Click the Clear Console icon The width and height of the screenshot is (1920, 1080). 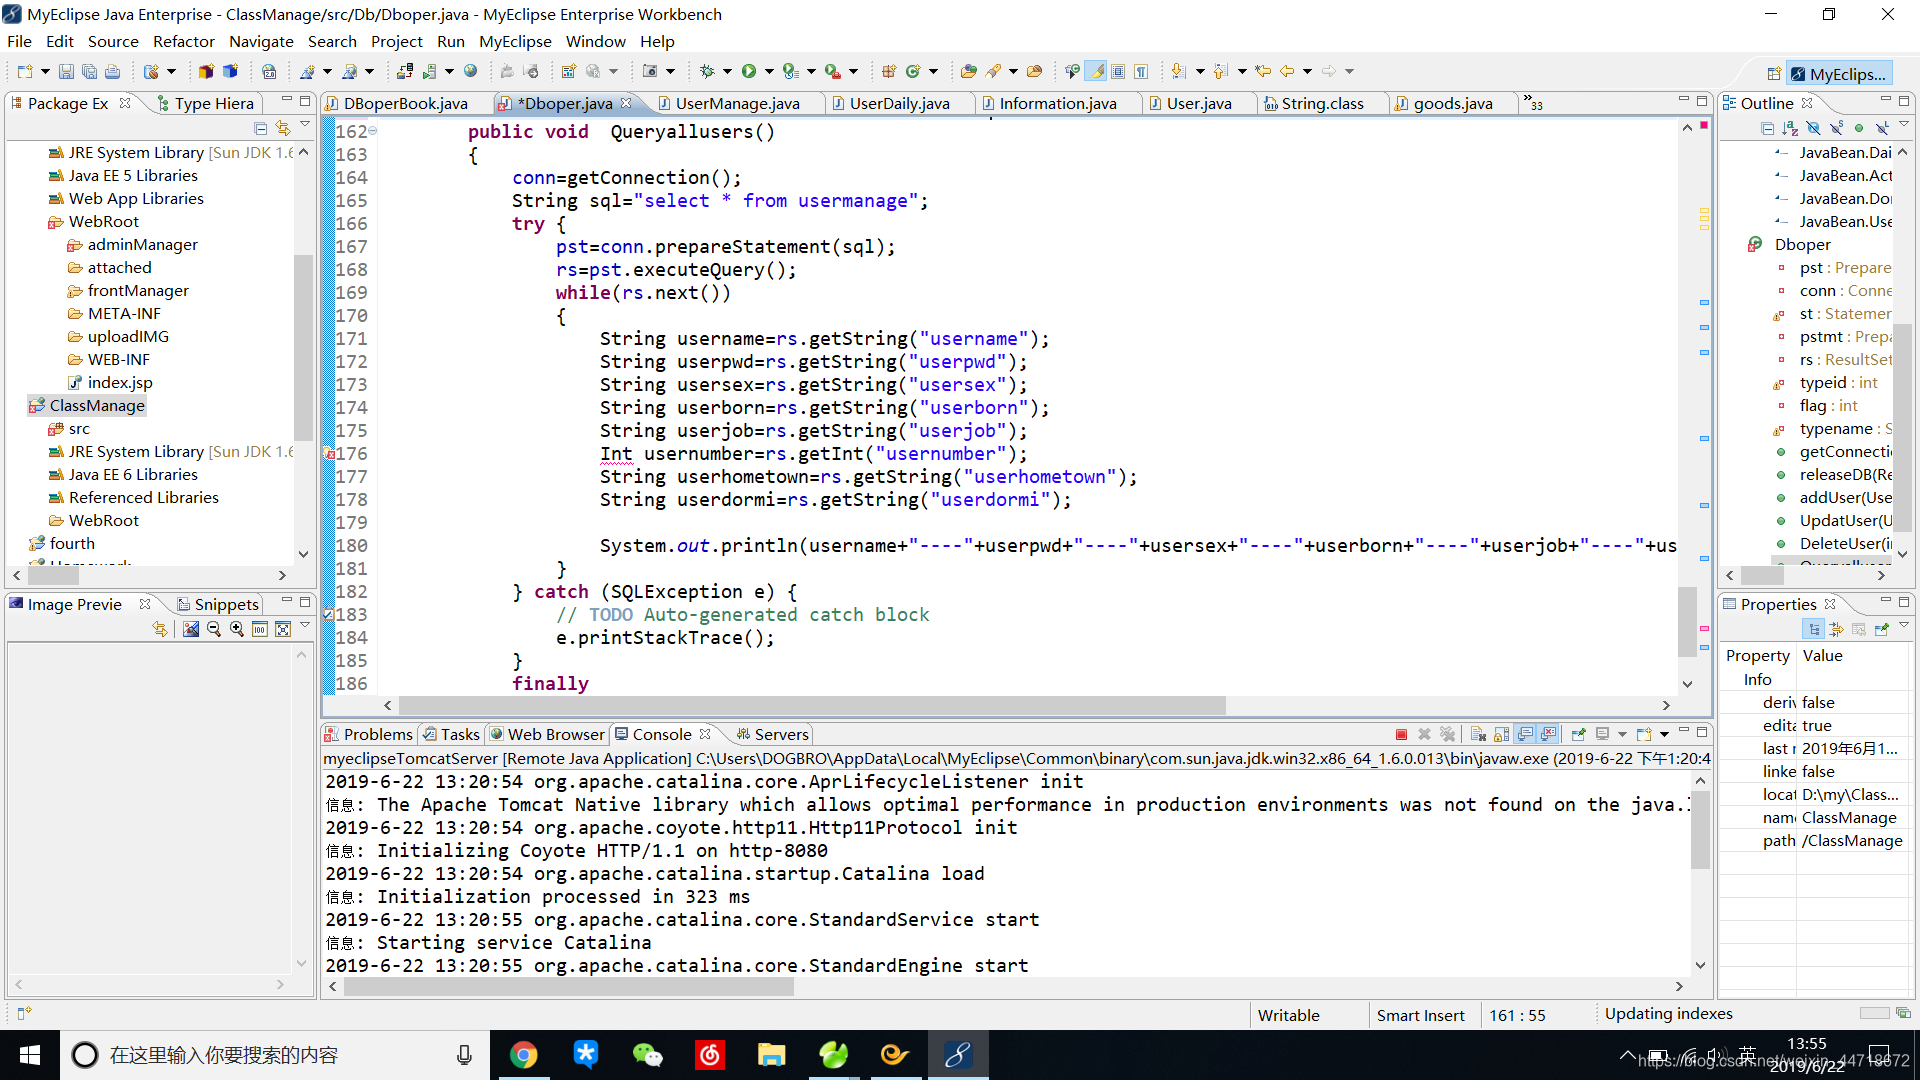click(1478, 734)
